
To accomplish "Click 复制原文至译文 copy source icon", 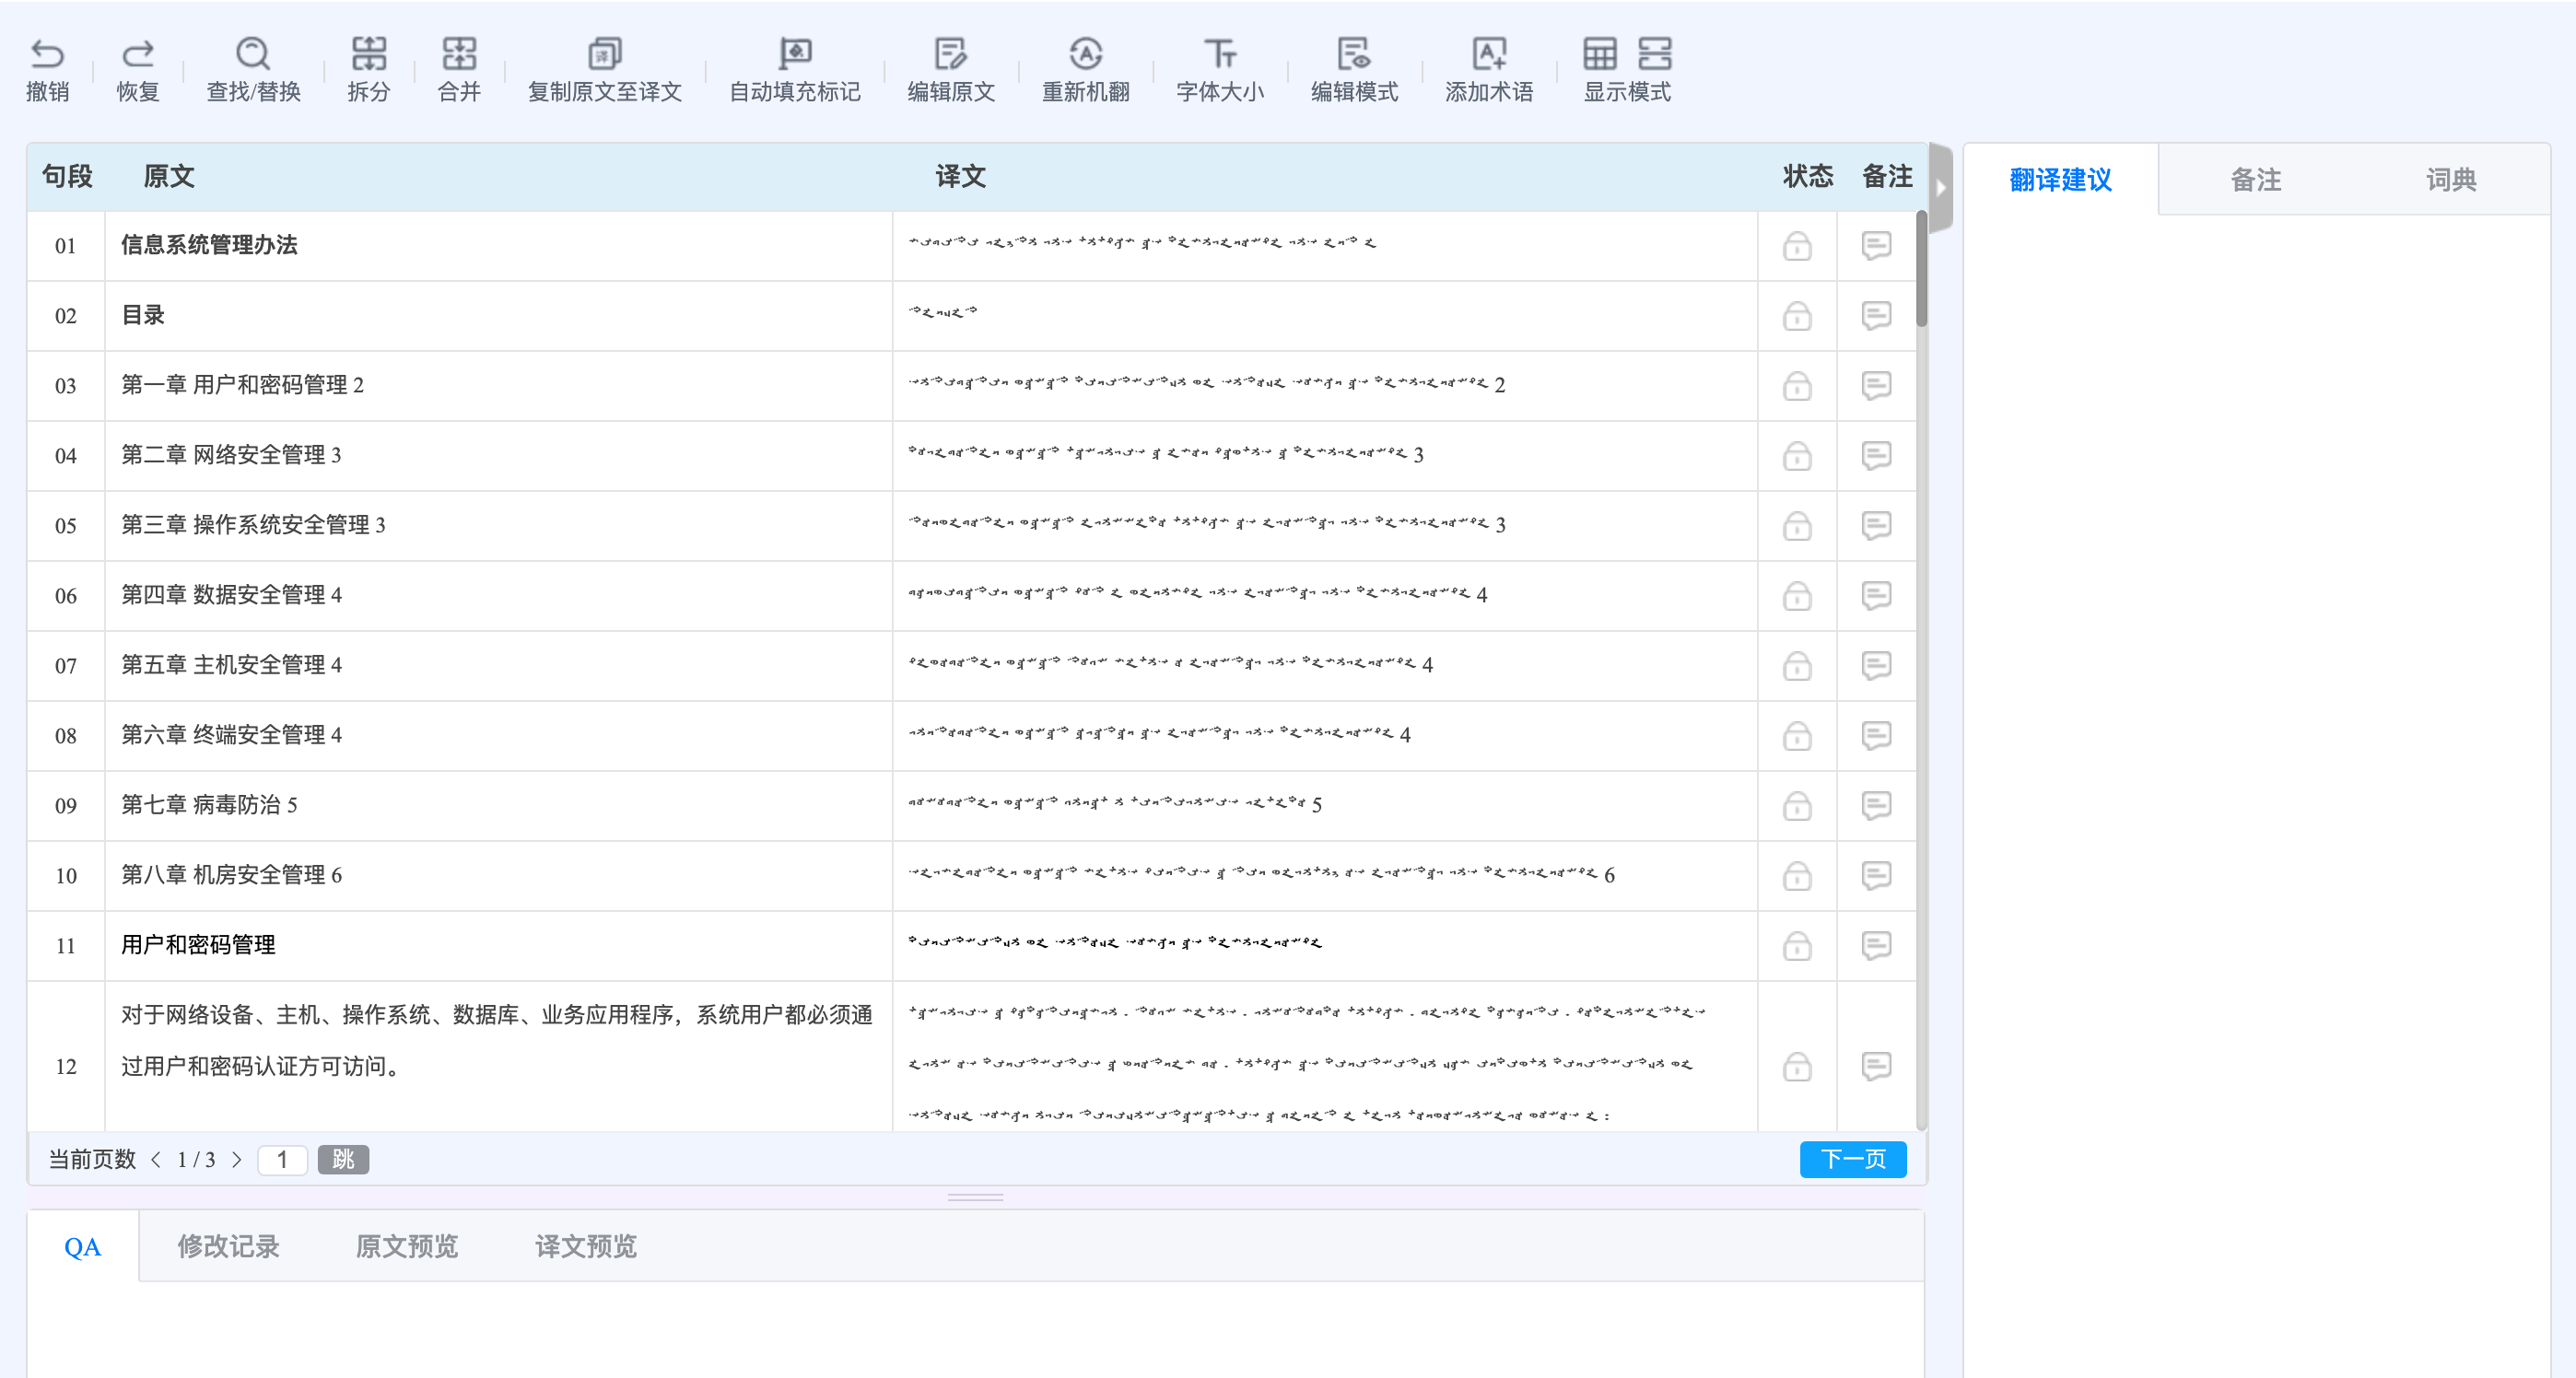I will (x=604, y=54).
